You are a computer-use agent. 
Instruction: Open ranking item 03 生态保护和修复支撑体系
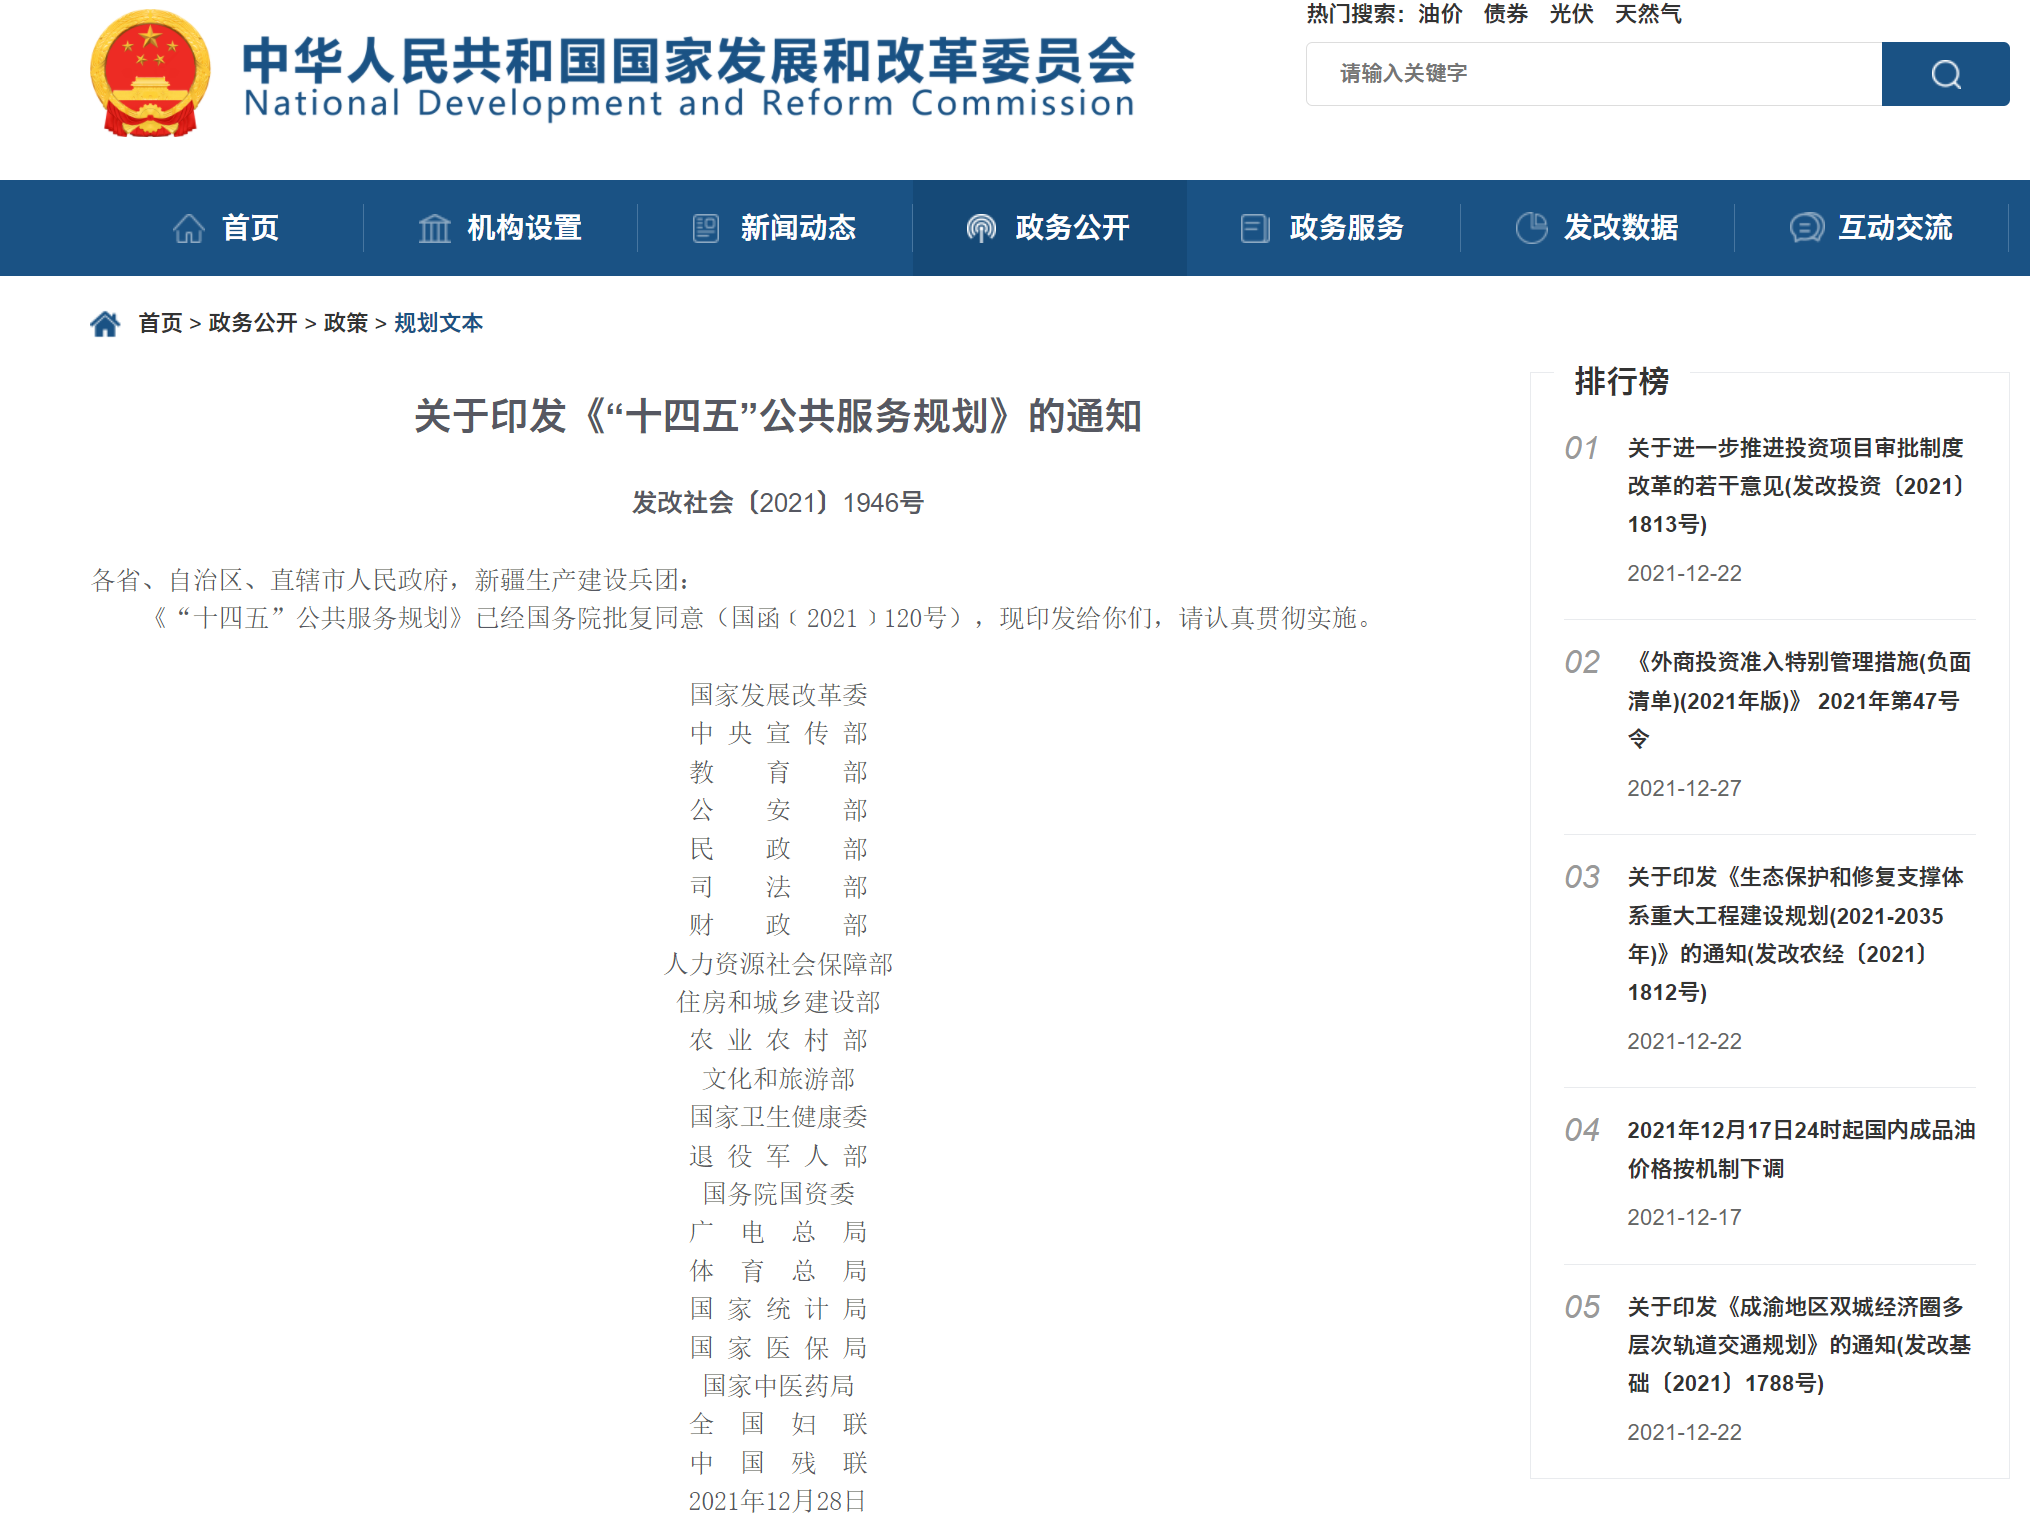[x=1796, y=934]
